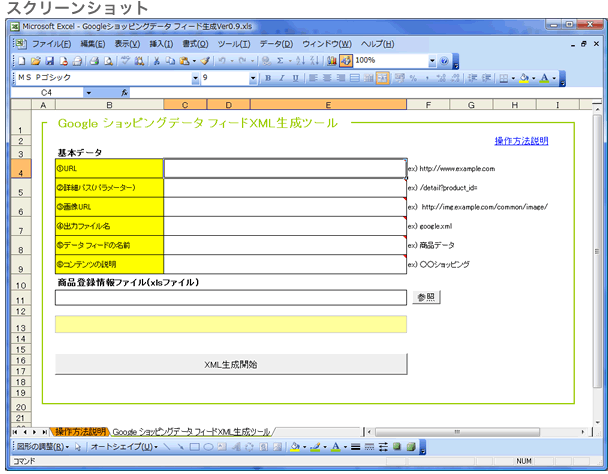Pick the Select Objects arrow tool
This screenshot has height=474, width=608.
[x=78, y=447]
